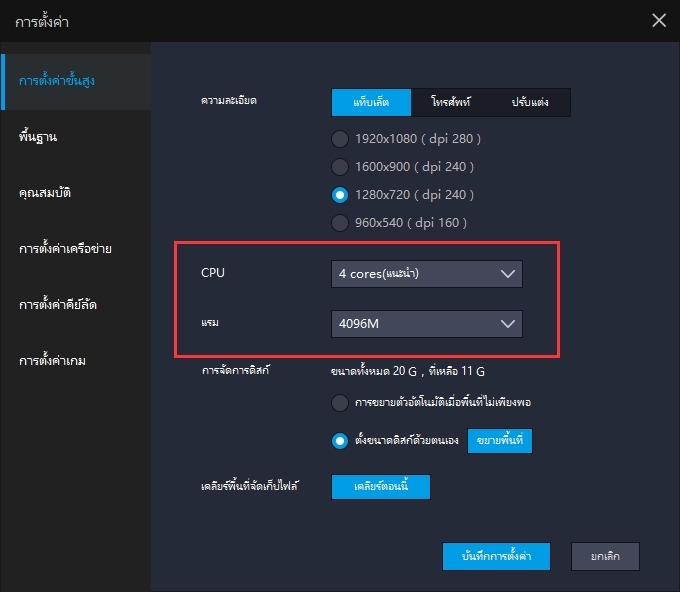Open the การตั้งค่าเกม game settings section
This screenshot has width=680, height=592.
pyautogui.click(x=58, y=360)
